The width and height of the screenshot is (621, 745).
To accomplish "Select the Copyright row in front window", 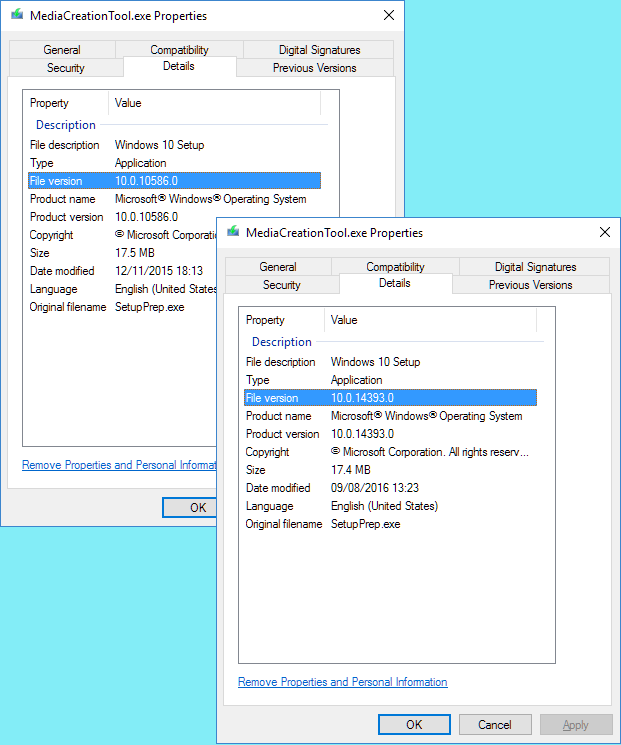I will (x=391, y=452).
